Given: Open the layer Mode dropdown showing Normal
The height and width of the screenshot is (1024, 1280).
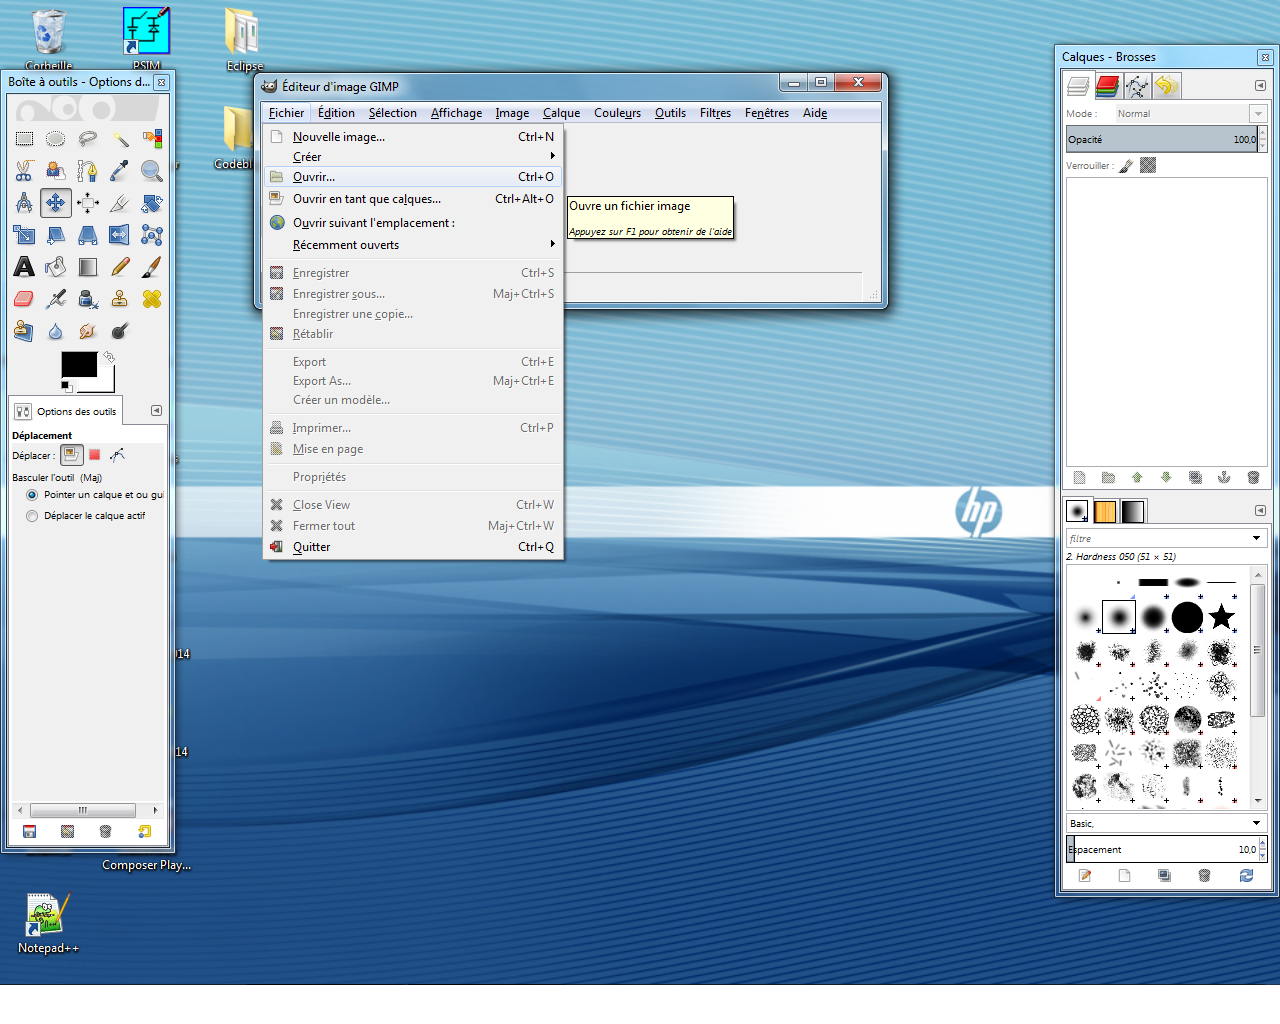Looking at the screenshot, I should click(1191, 114).
